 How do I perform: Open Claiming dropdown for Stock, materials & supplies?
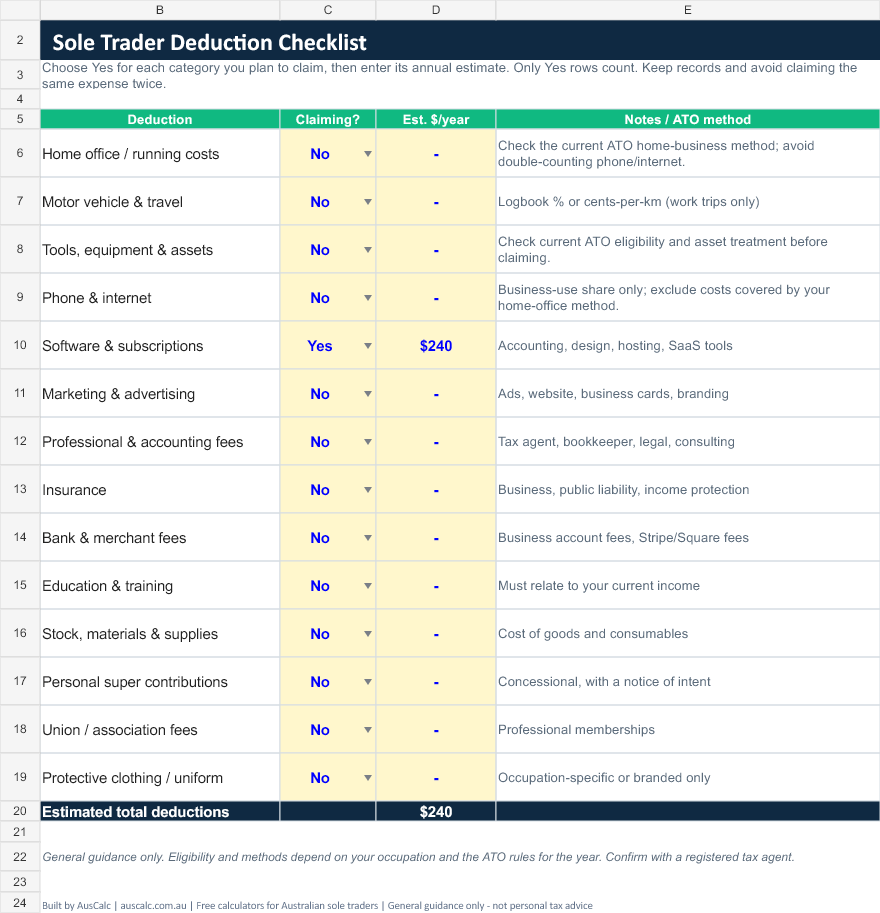click(x=367, y=634)
